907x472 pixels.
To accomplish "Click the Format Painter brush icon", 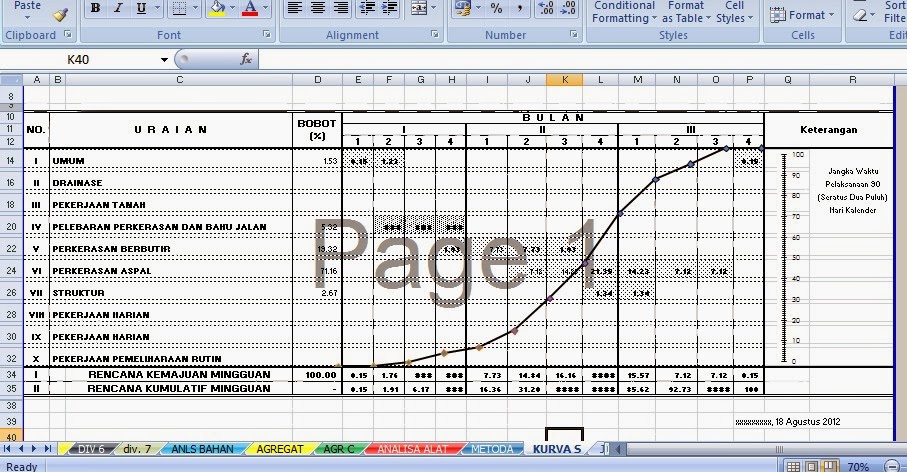I will 60,13.
